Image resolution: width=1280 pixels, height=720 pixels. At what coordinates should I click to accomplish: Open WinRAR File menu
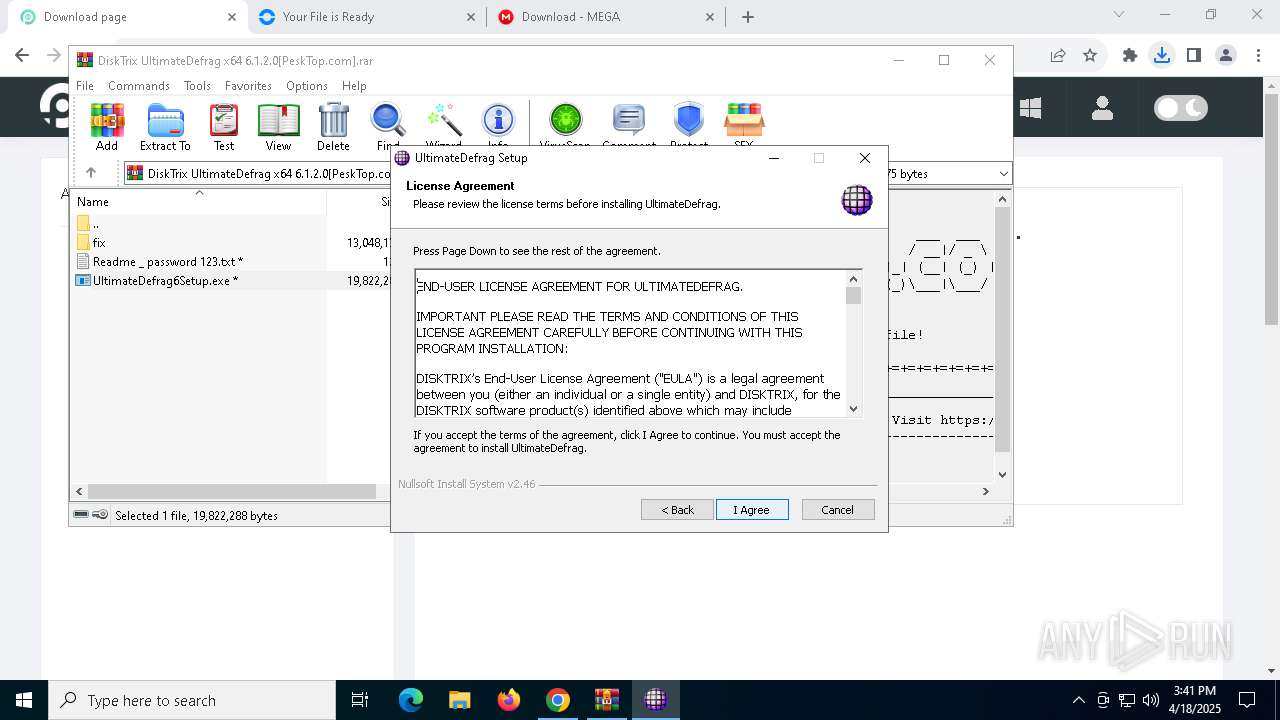[85, 86]
